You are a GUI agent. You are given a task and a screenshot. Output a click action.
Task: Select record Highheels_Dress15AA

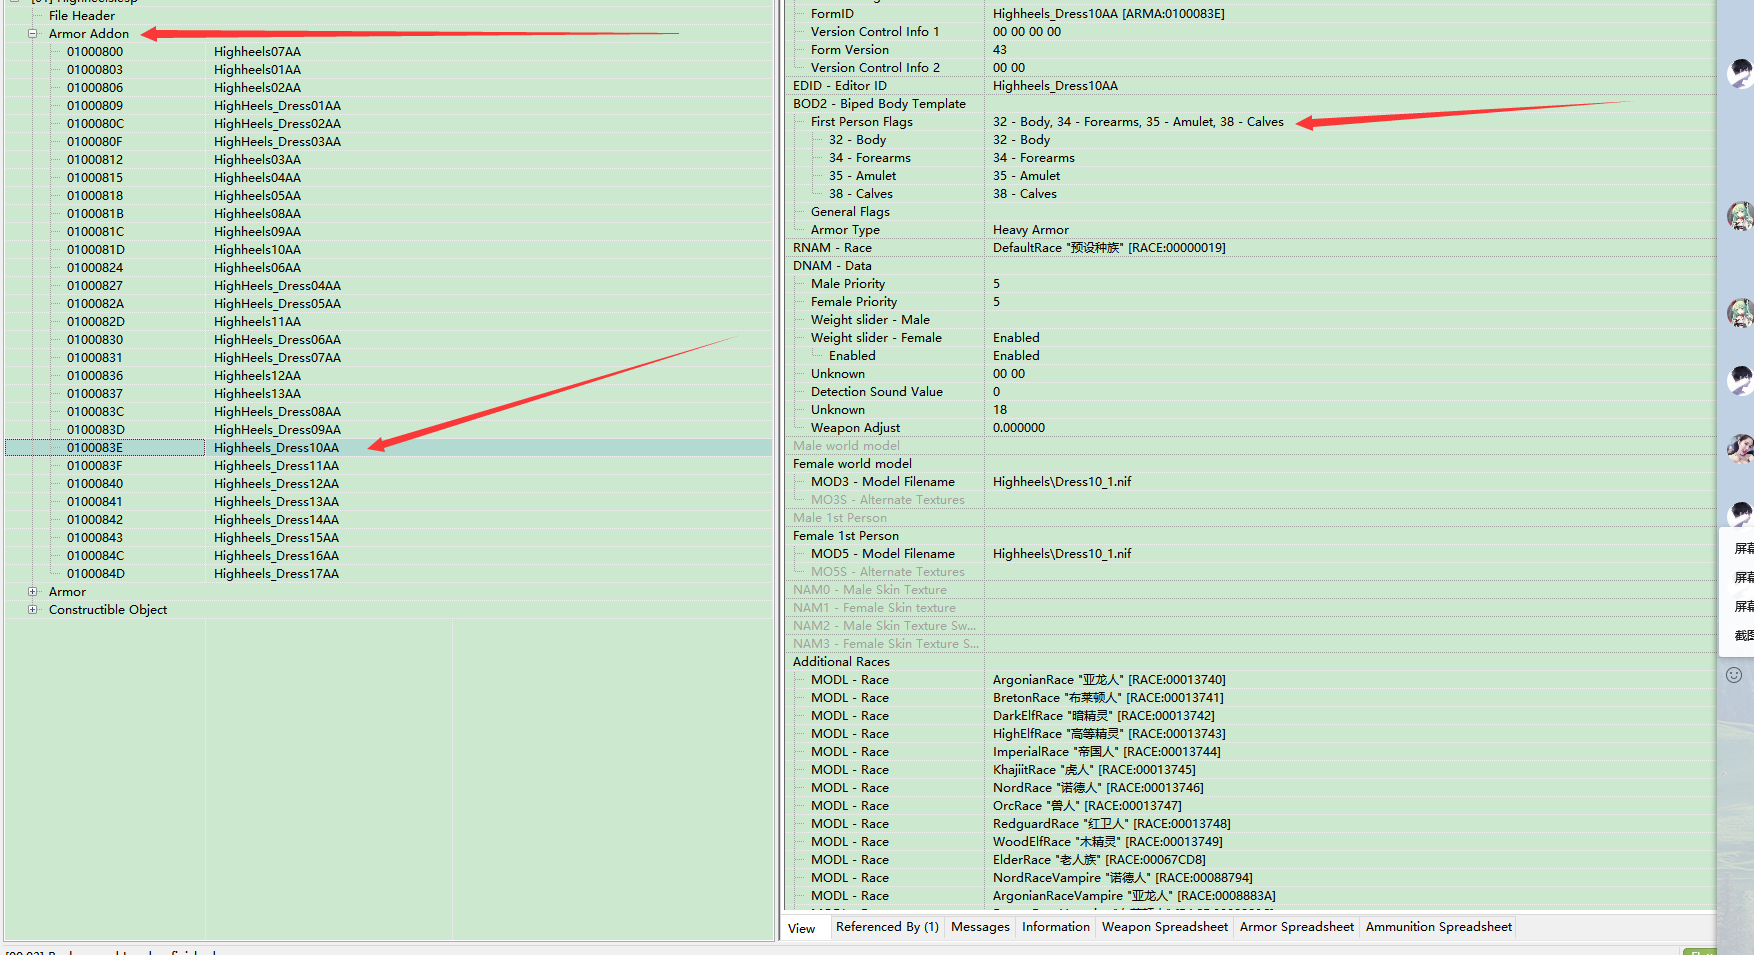coord(276,537)
